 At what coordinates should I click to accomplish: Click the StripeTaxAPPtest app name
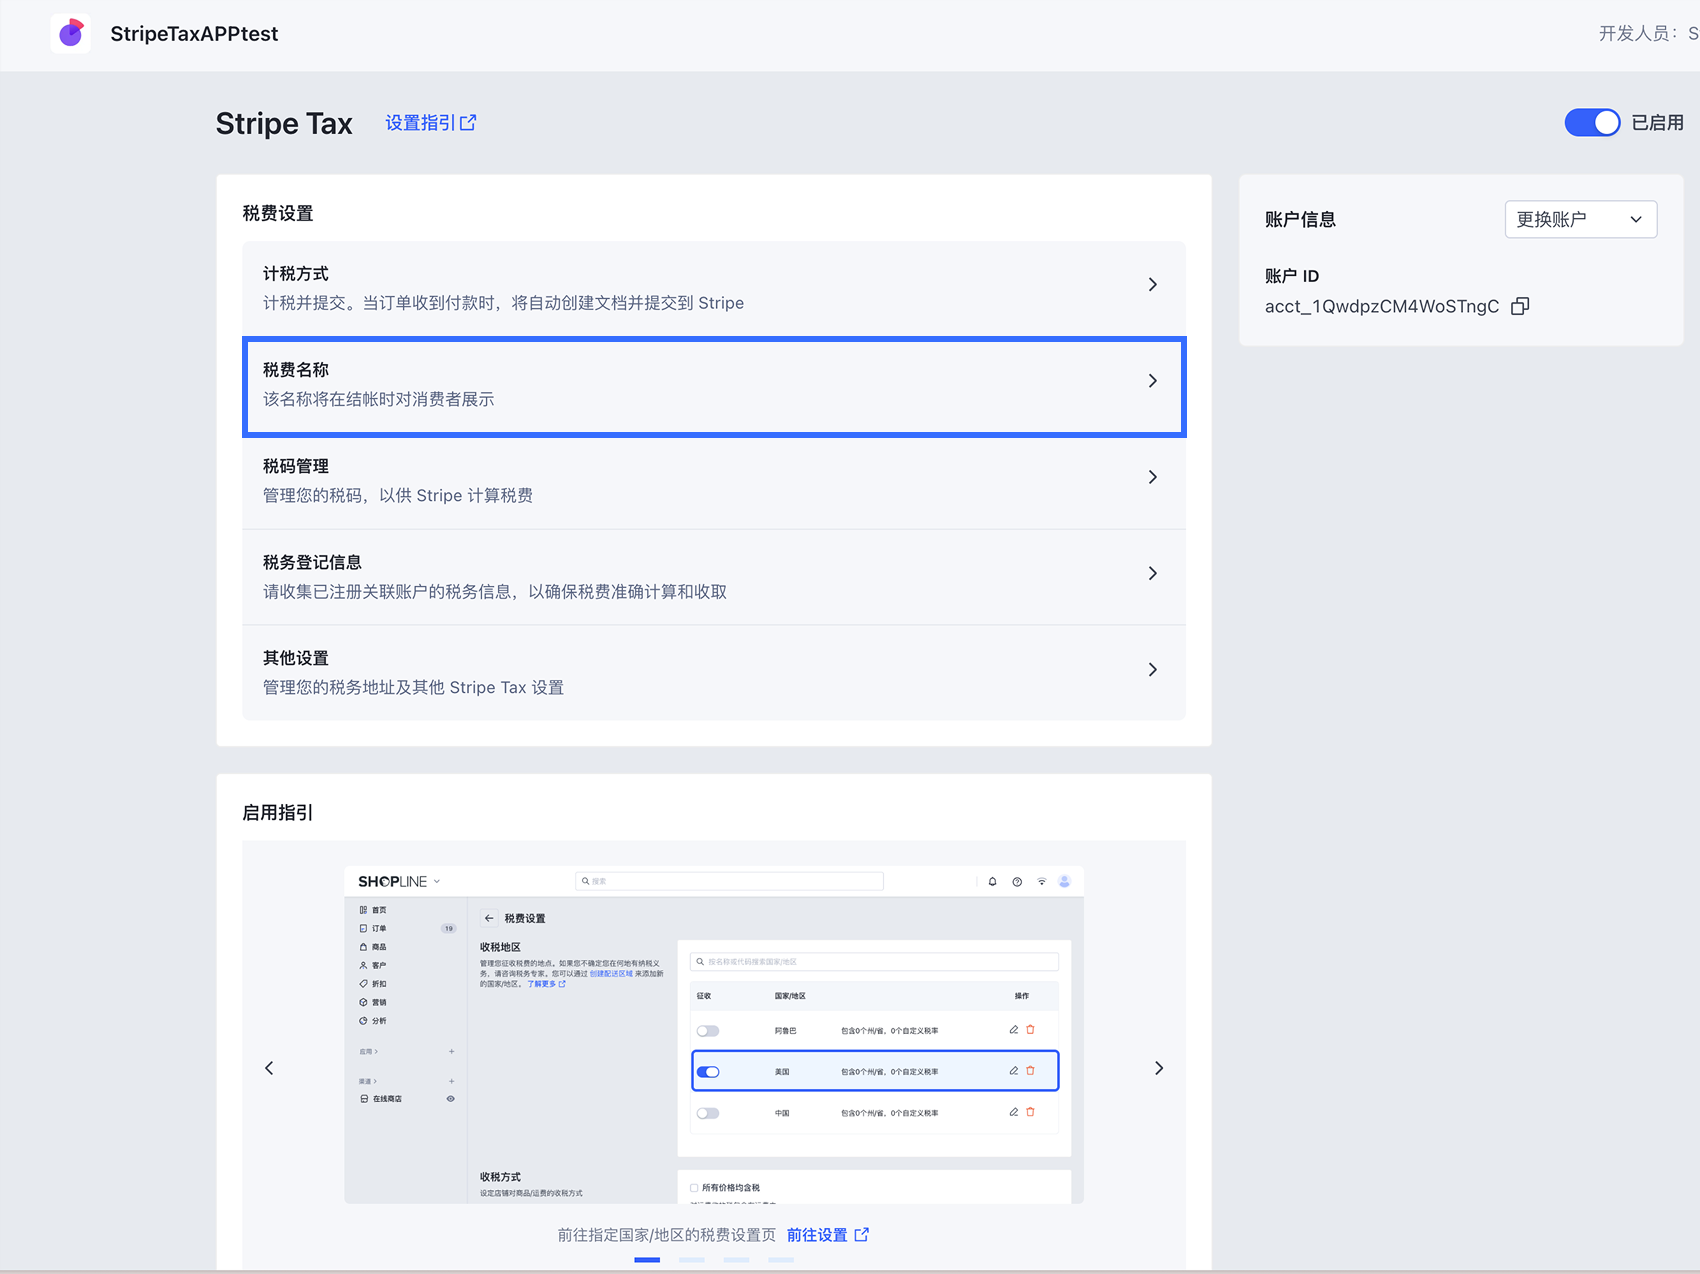tap(194, 34)
